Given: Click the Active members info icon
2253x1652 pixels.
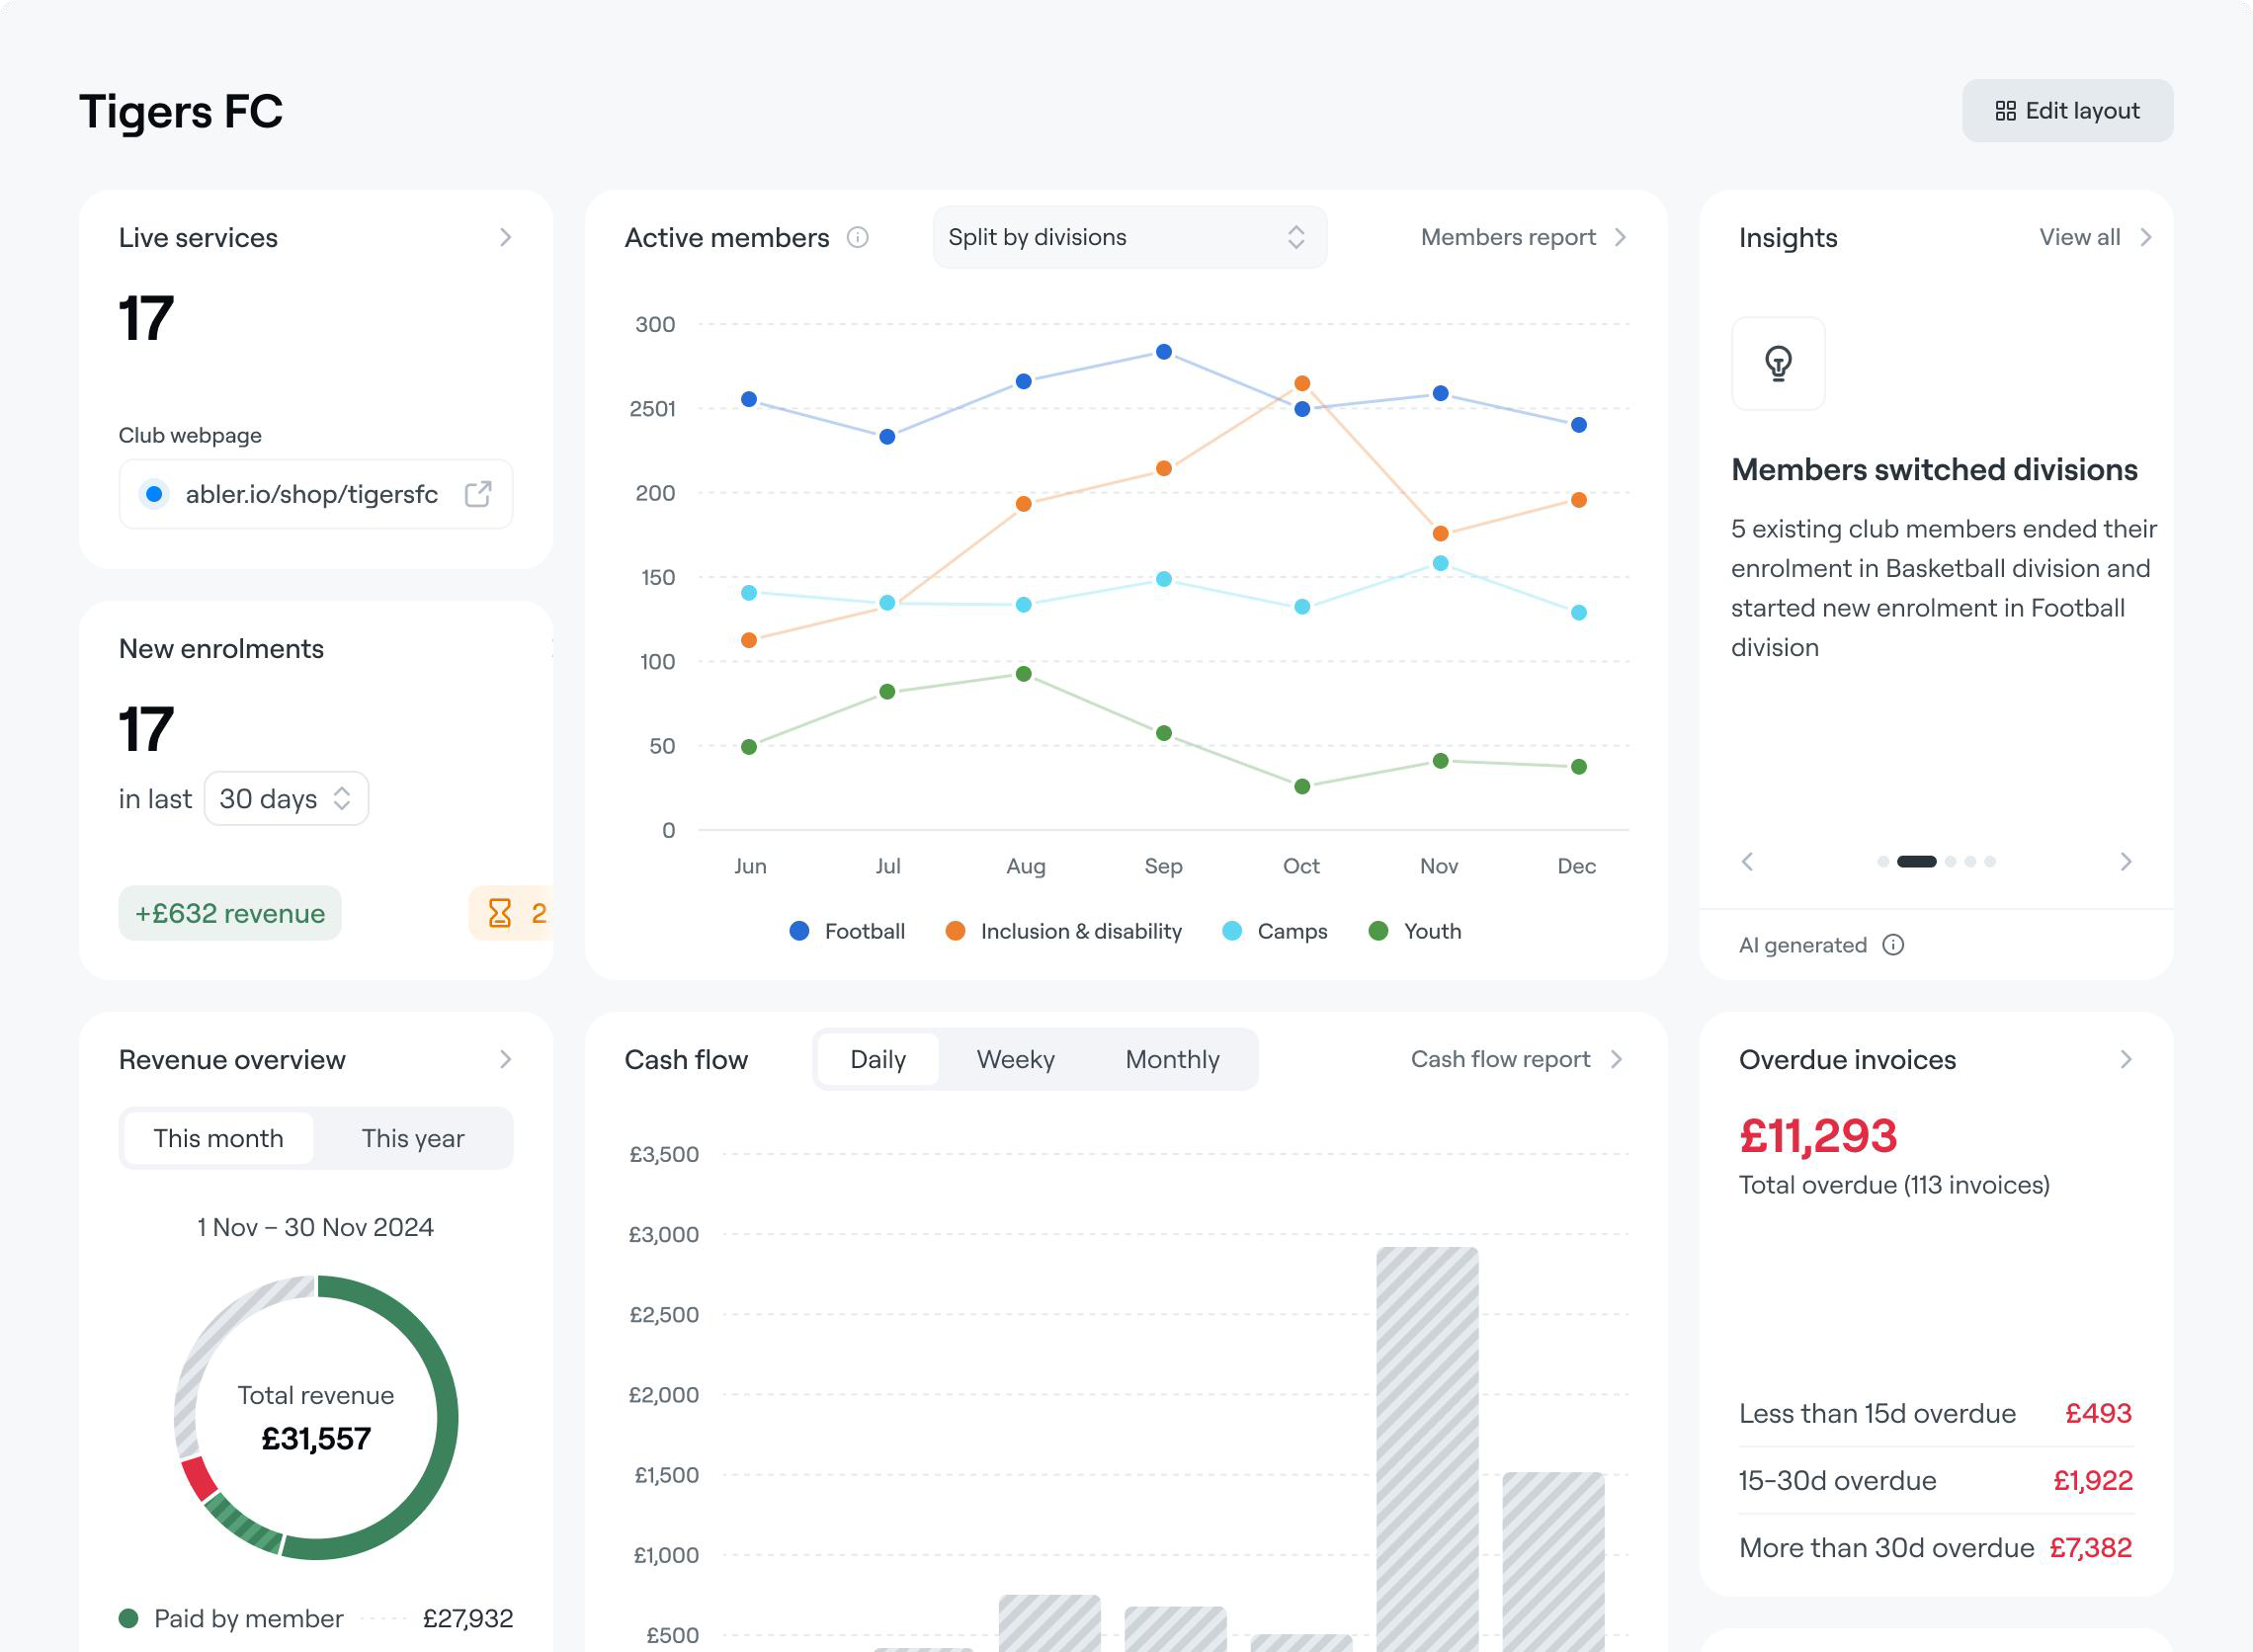Looking at the screenshot, I should 857,238.
